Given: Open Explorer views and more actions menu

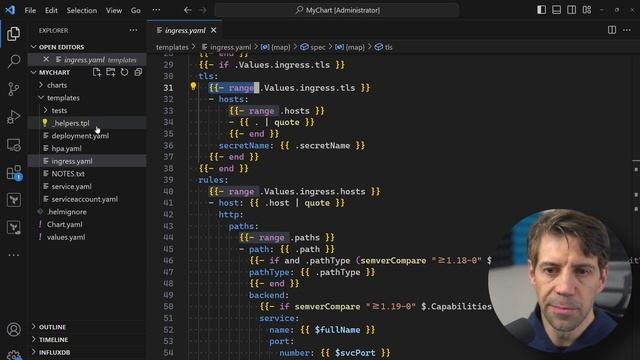Looking at the screenshot, I should tap(133, 30).
